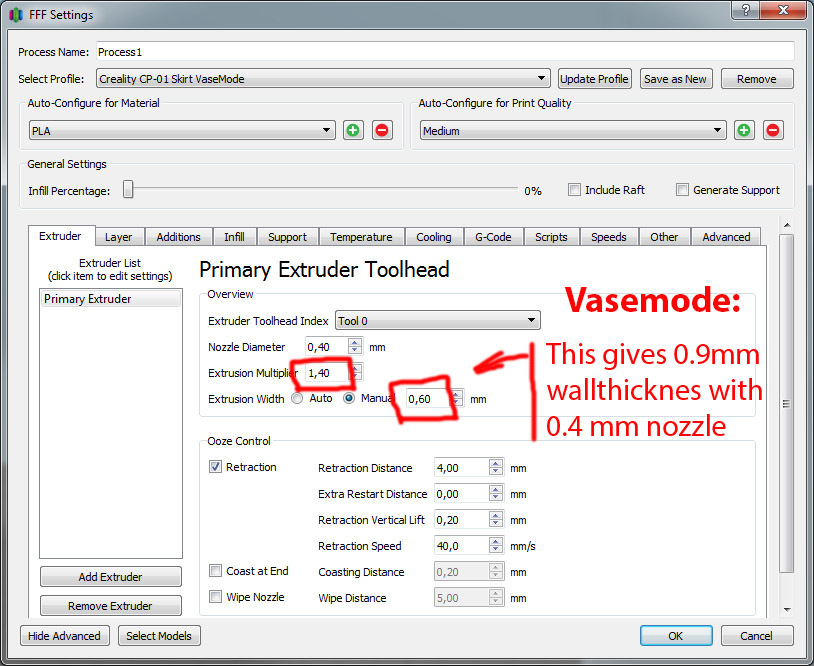The image size is (814, 666).
Task: Click the Update Profile button
Action: [594, 79]
